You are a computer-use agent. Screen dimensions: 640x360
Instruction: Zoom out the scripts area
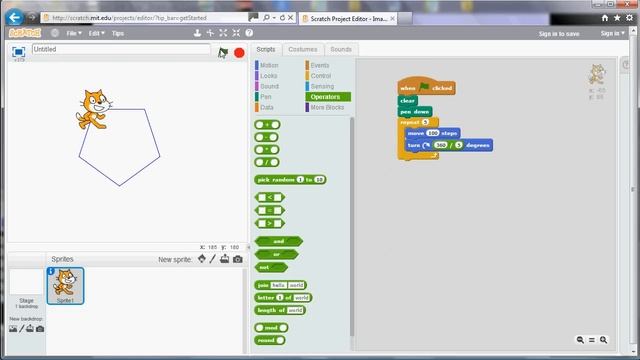pos(580,340)
